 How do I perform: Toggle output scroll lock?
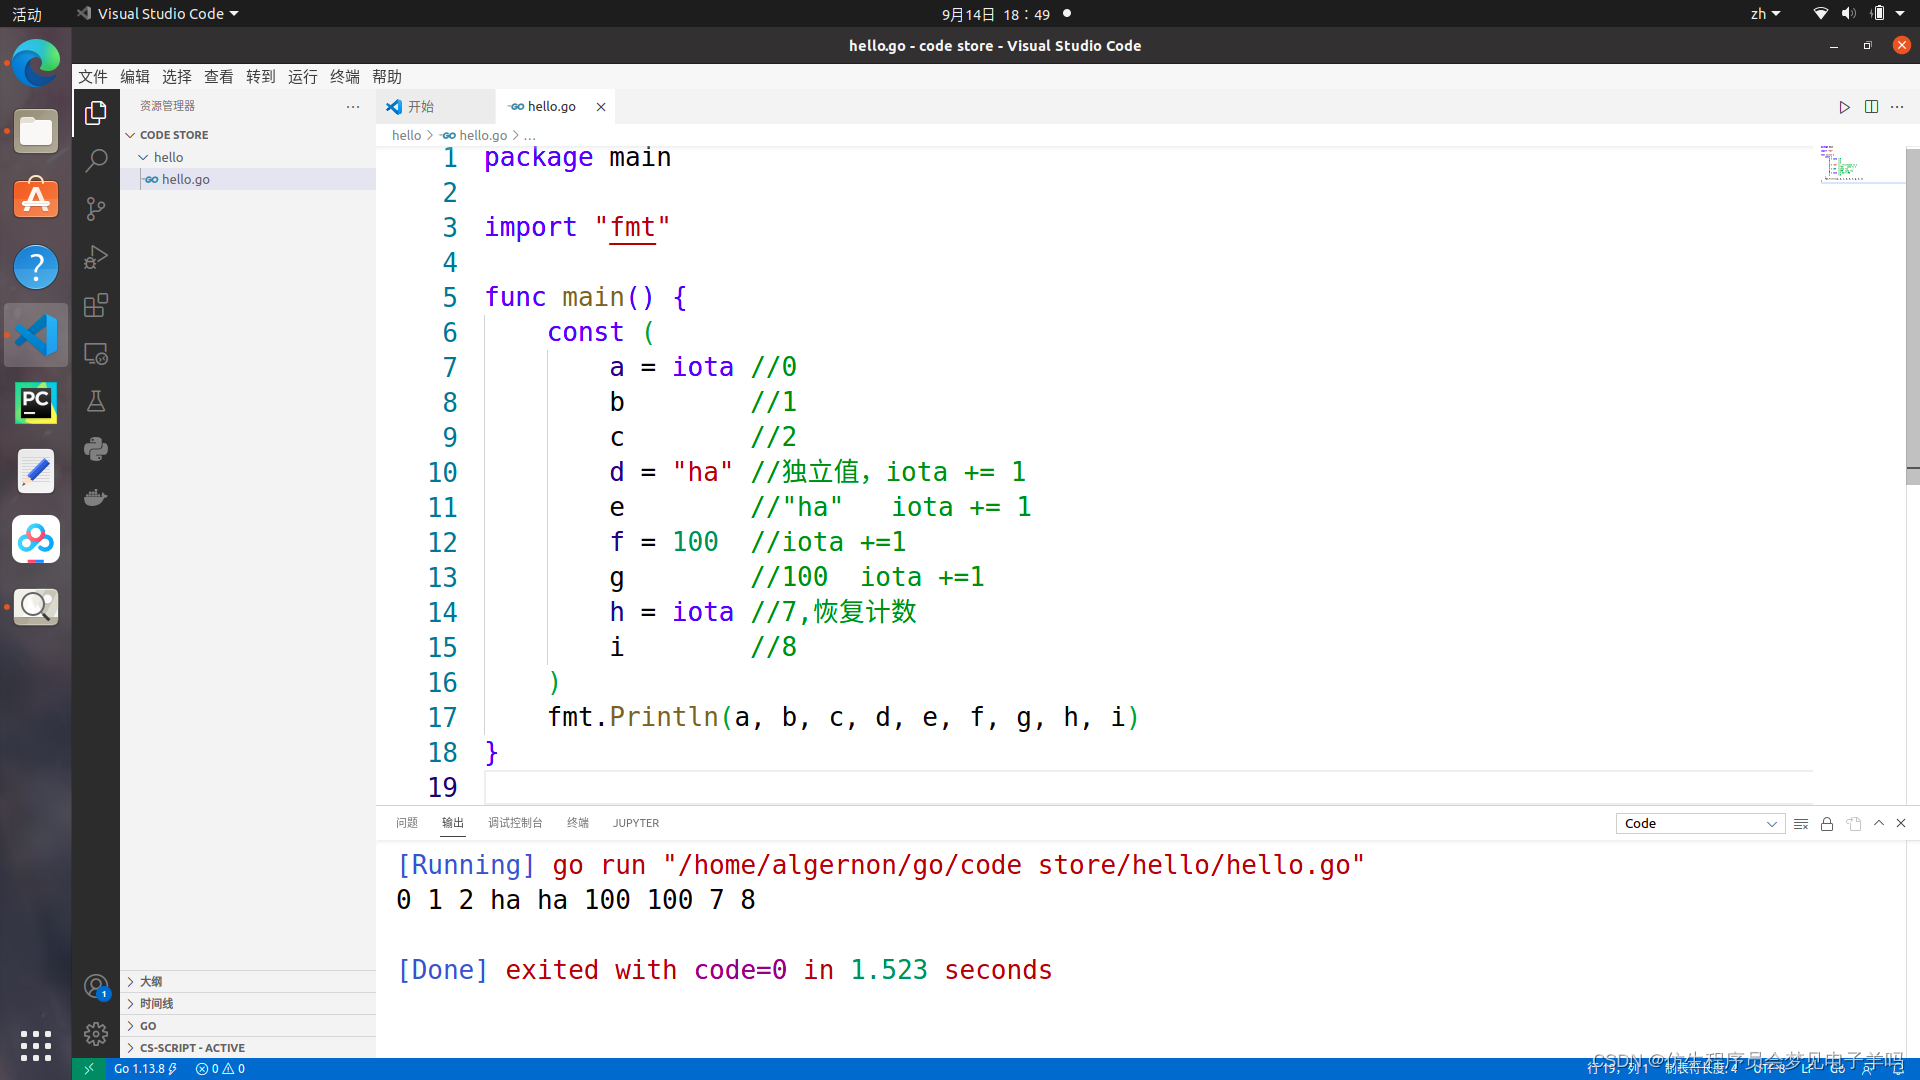click(x=1827, y=824)
